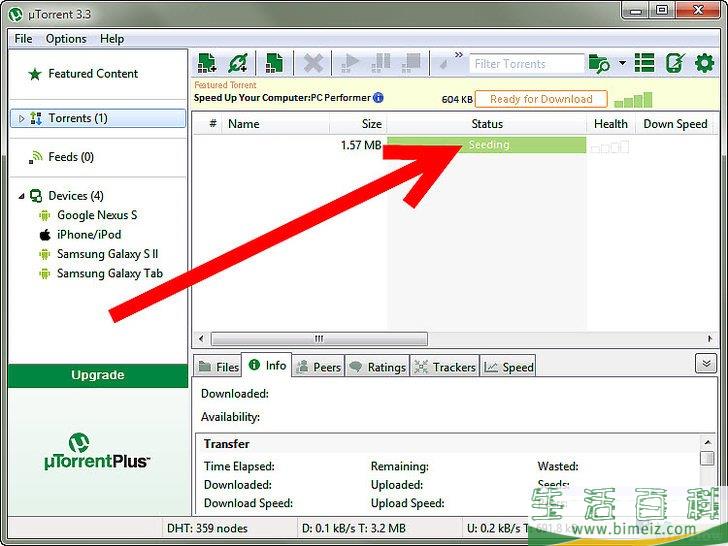Open the search provider dropdown arrow

[x=623, y=62]
